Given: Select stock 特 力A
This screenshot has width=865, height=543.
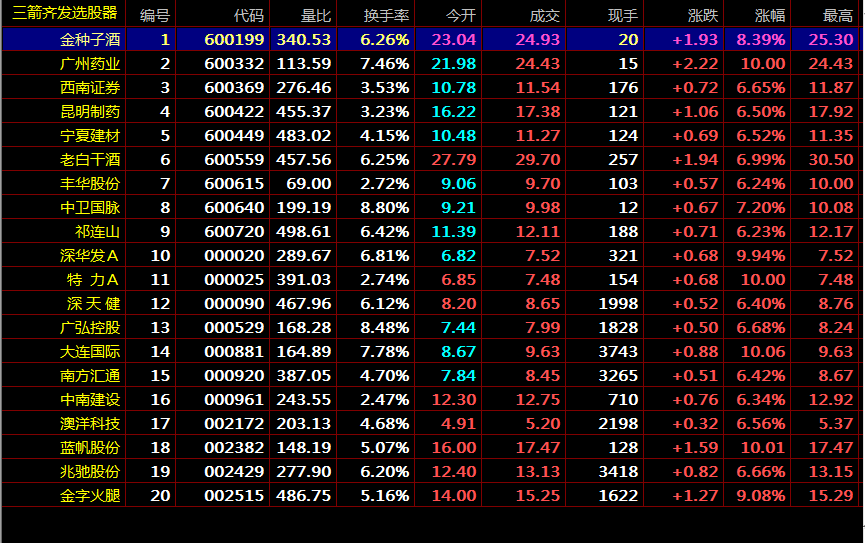Looking at the screenshot, I should 93,280.
